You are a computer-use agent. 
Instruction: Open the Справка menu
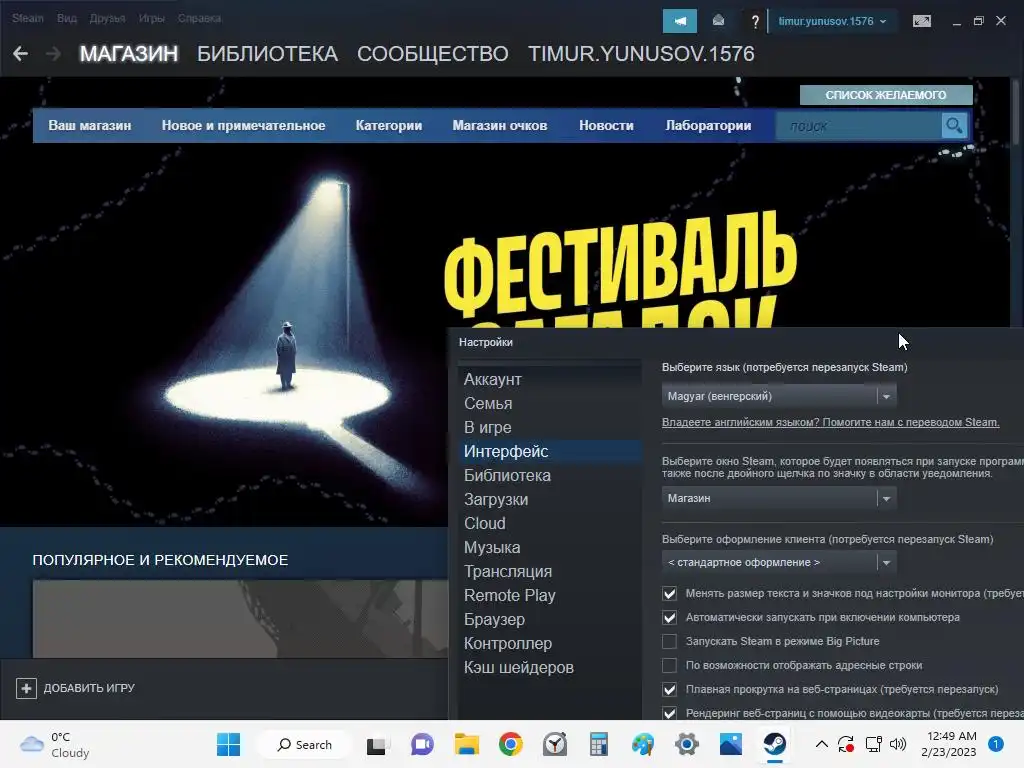(x=199, y=18)
